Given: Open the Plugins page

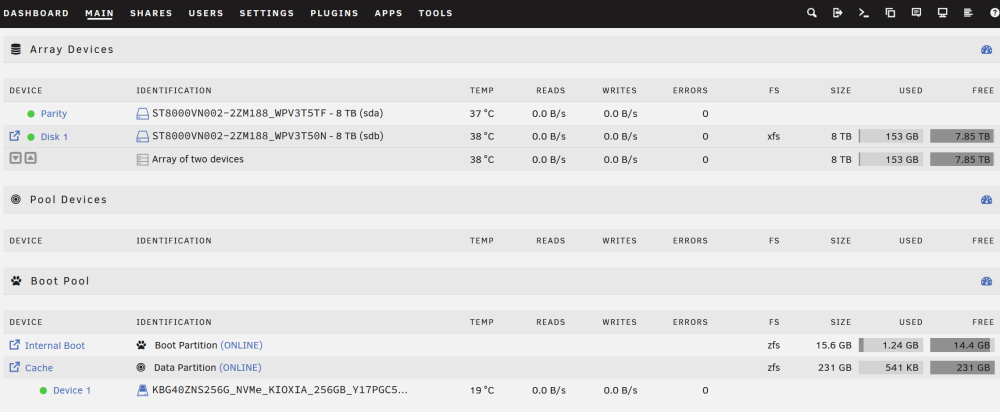Looking at the screenshot, I should 335,13.
